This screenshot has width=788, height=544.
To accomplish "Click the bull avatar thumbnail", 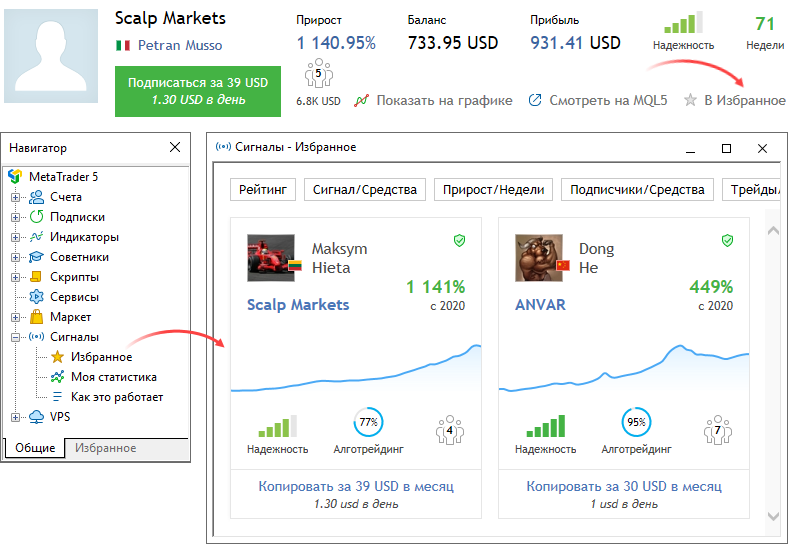I will coord(539,258).
